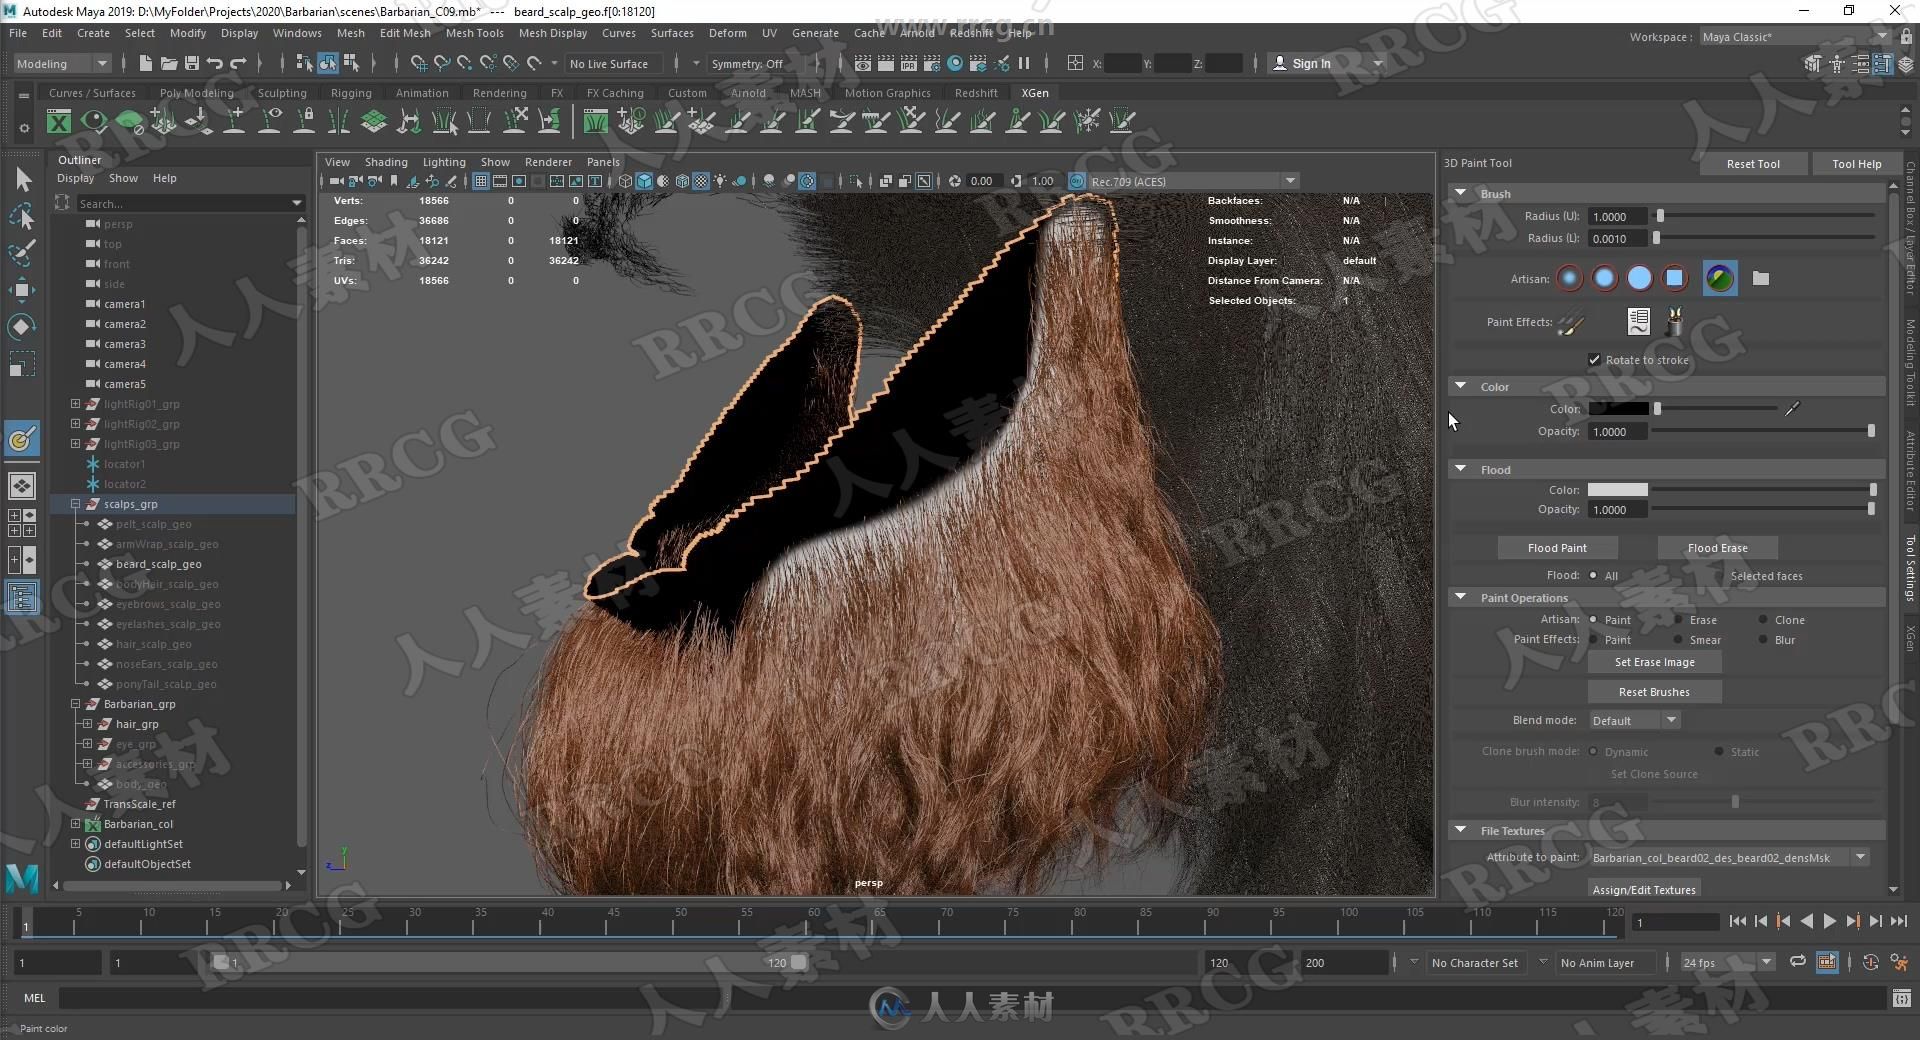1920x1040 pixels.
Task: Click the Outliner search field
Action: (190, 203)
